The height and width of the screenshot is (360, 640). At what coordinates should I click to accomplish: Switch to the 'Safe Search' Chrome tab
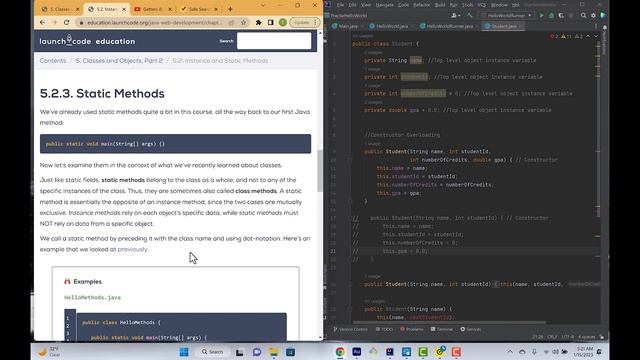[x=199, y=9]
